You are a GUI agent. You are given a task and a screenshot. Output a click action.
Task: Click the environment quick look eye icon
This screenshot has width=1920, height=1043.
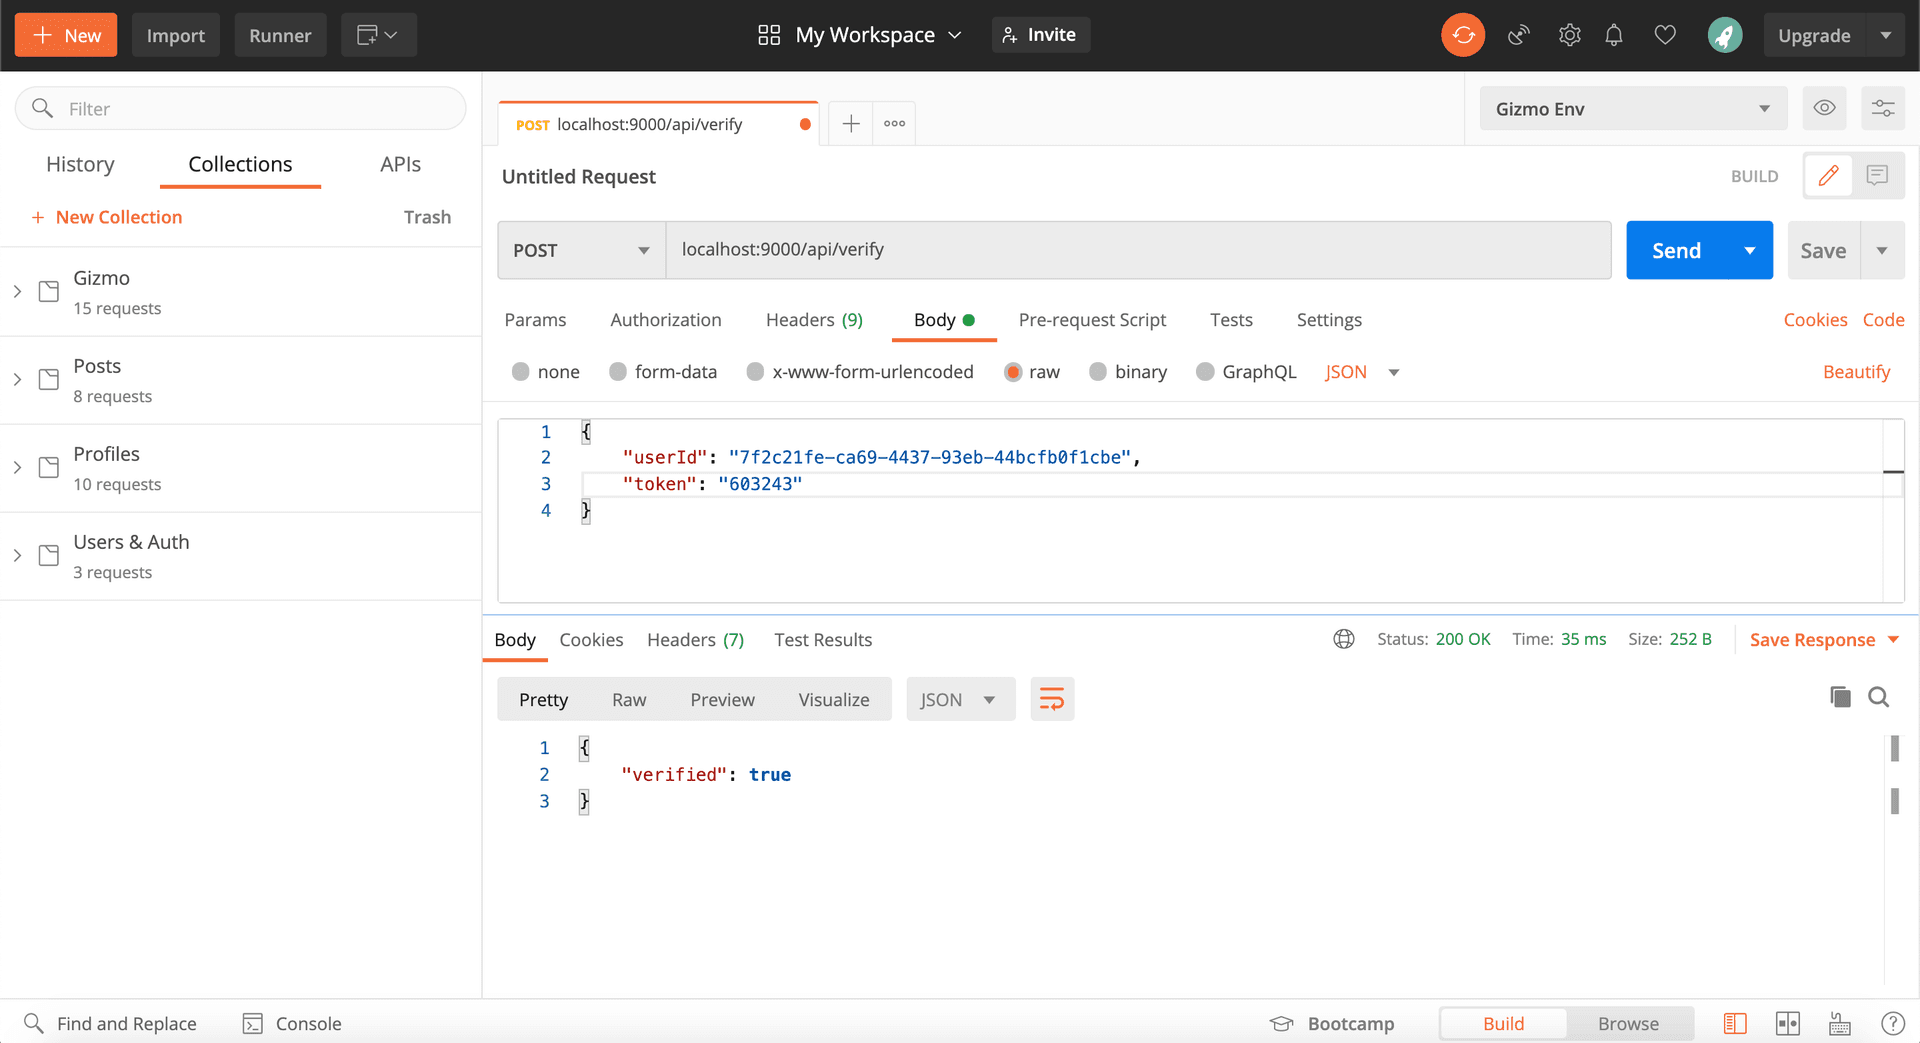pos(1824,108)
